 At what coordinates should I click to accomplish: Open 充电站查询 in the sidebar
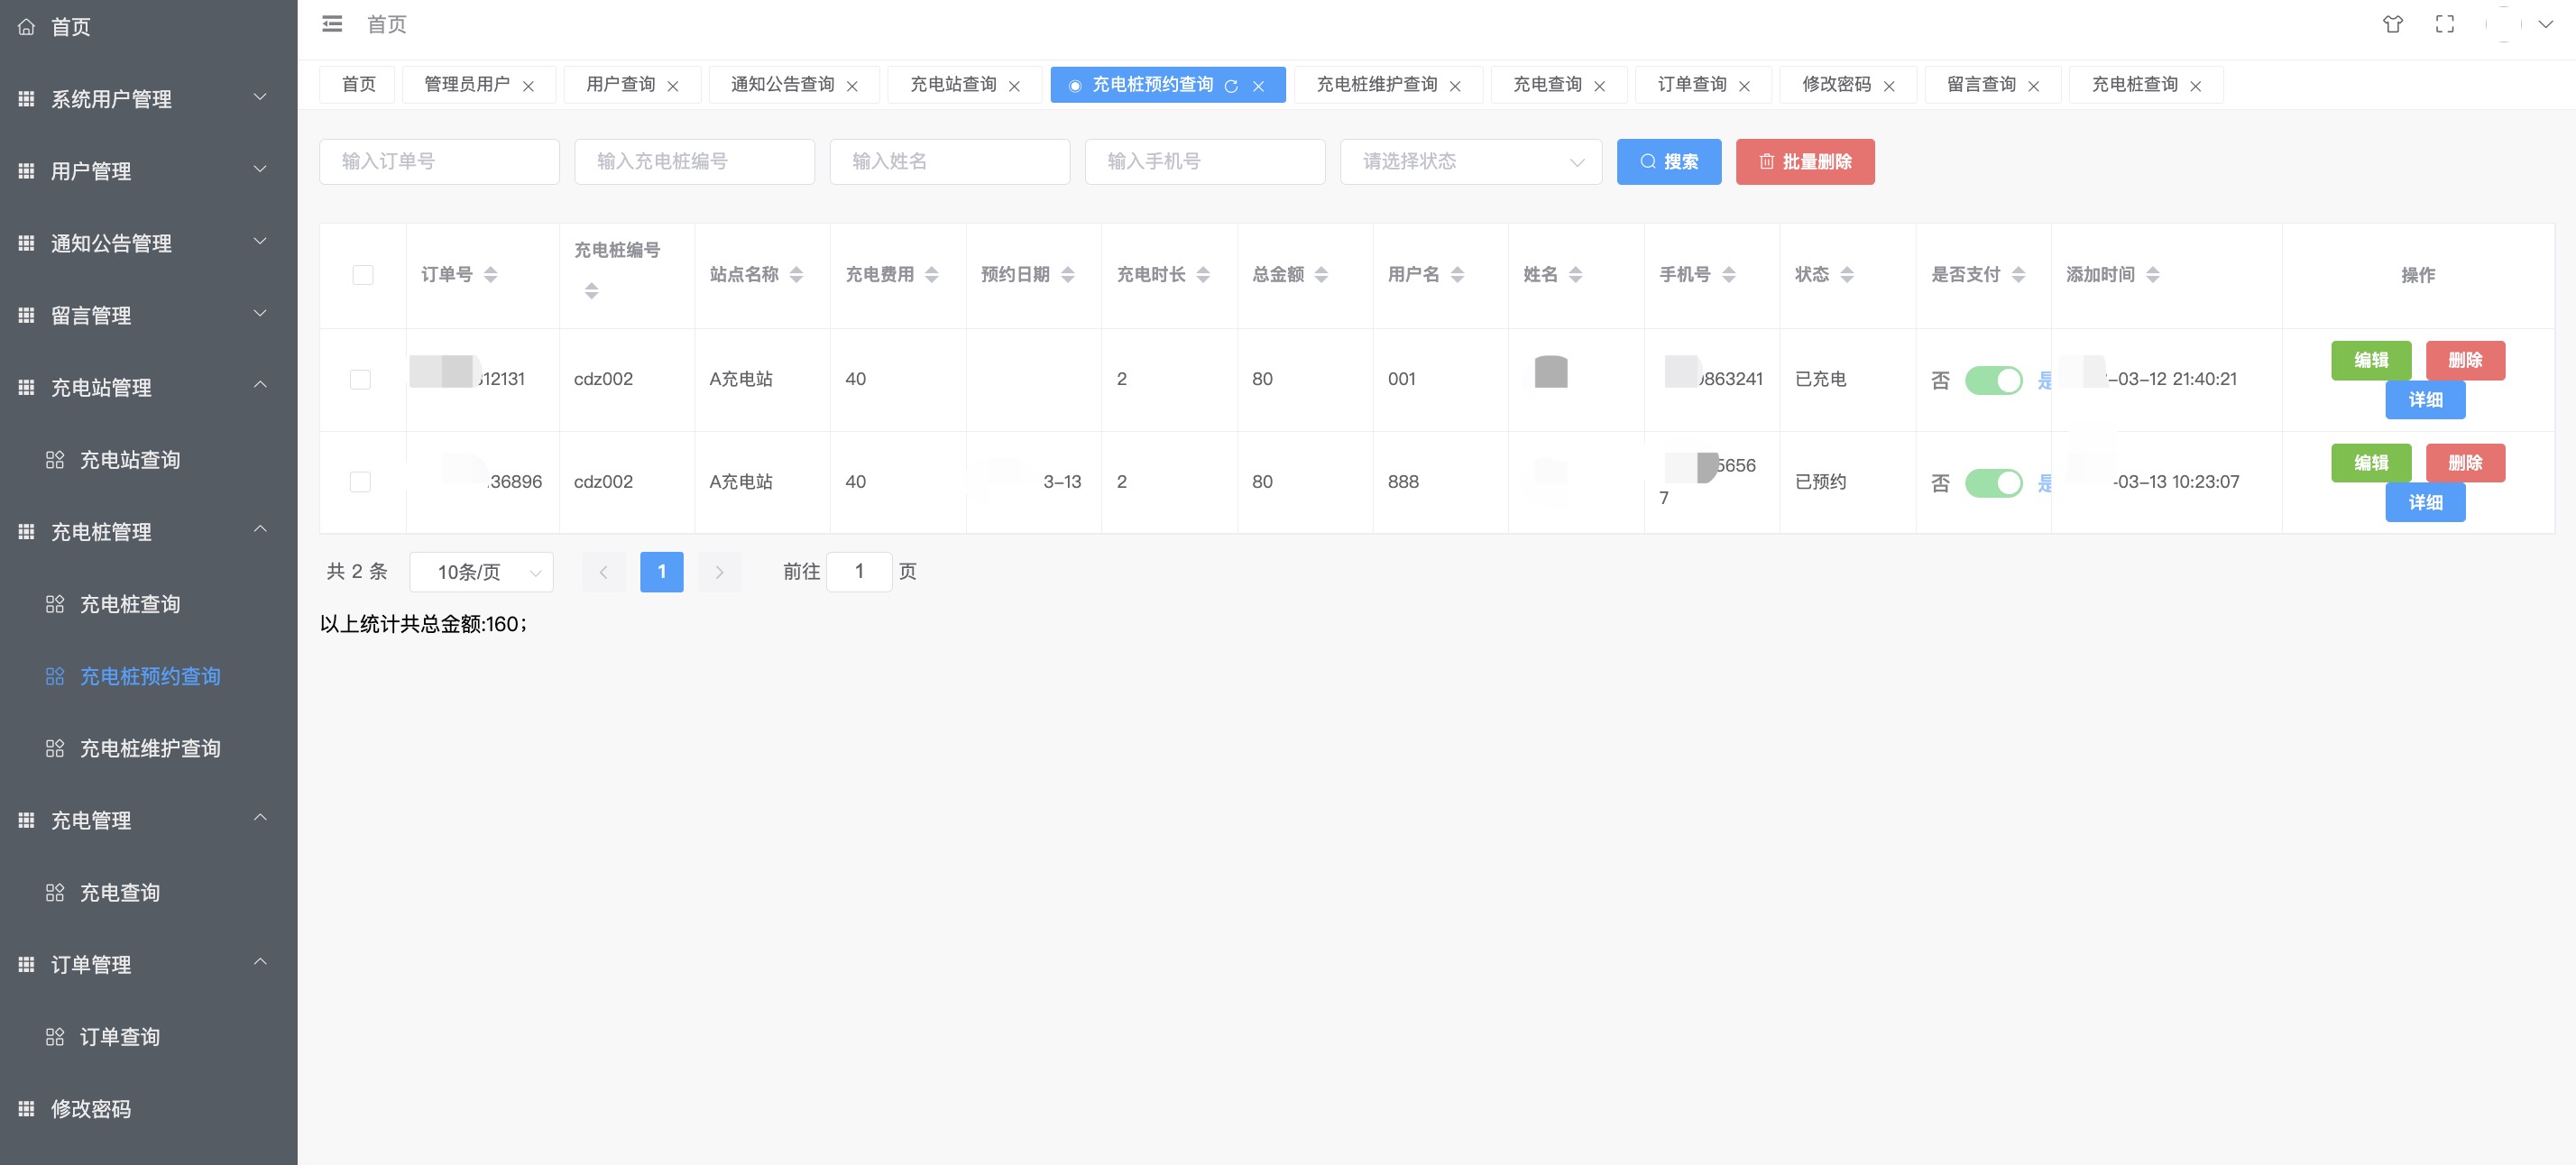148,459
